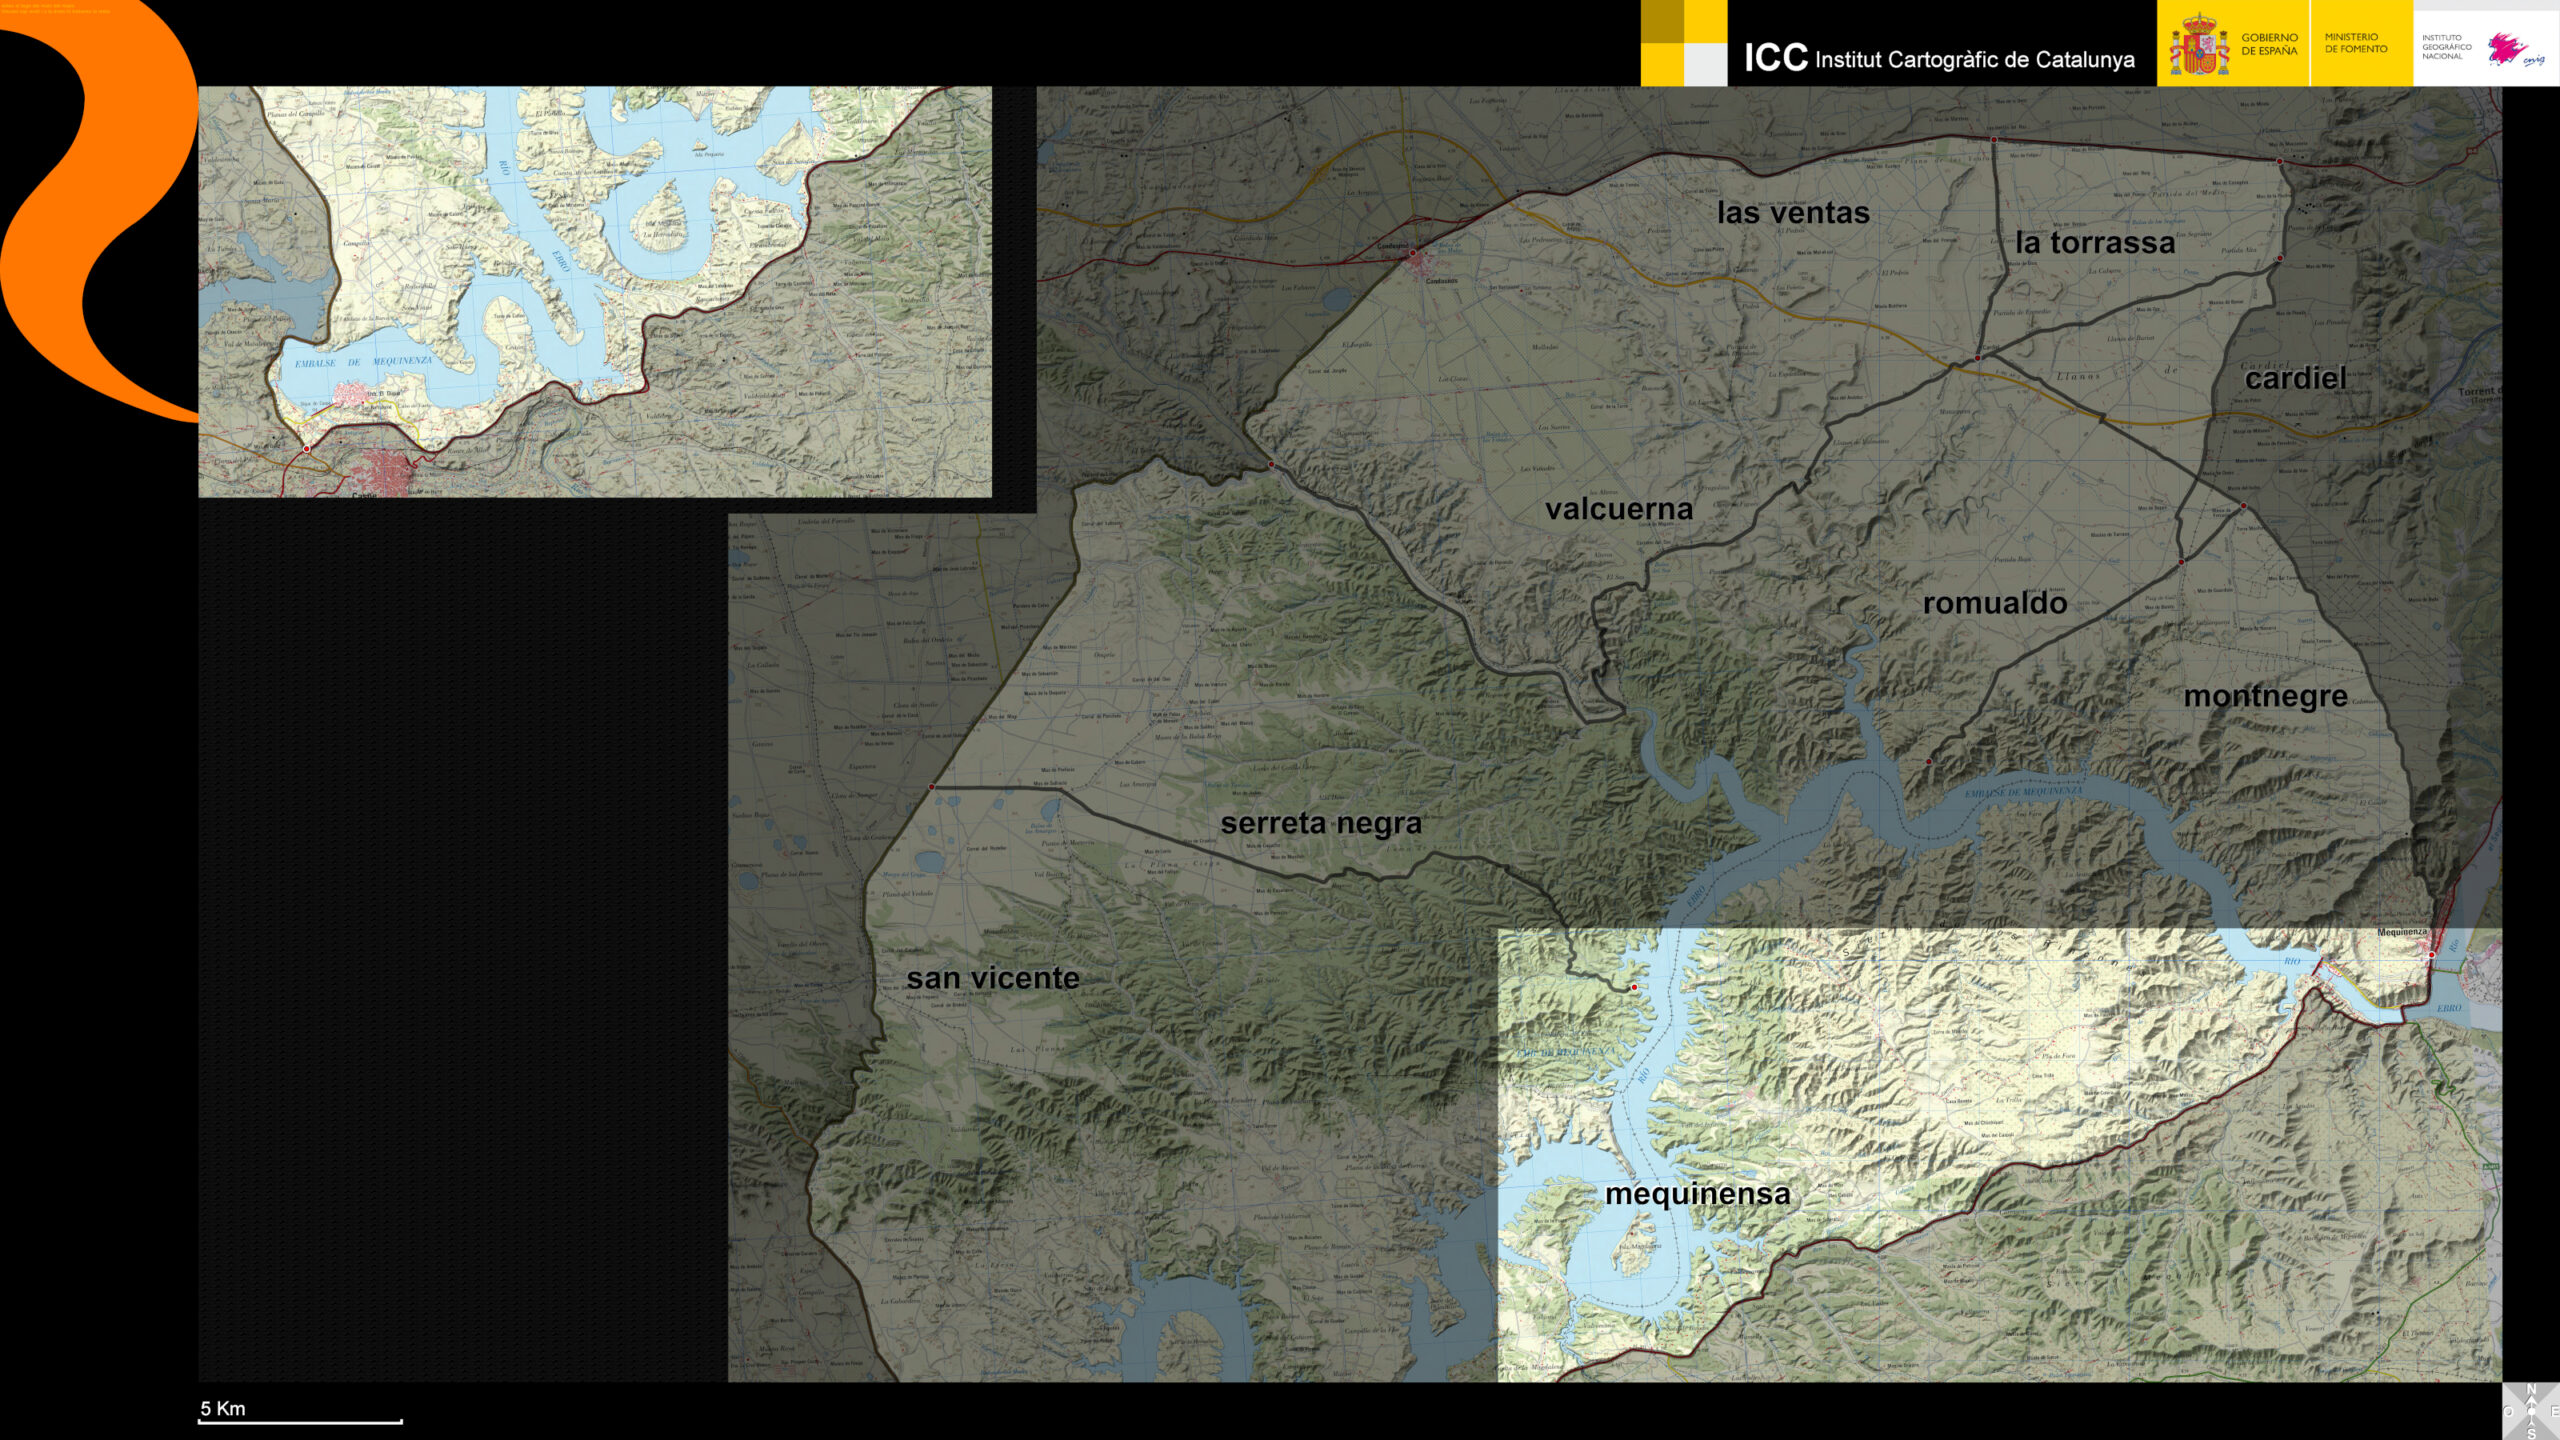Click the Instituto Geográfico Nacional pink logo
The image size is (2560, 1440).
2508,48
